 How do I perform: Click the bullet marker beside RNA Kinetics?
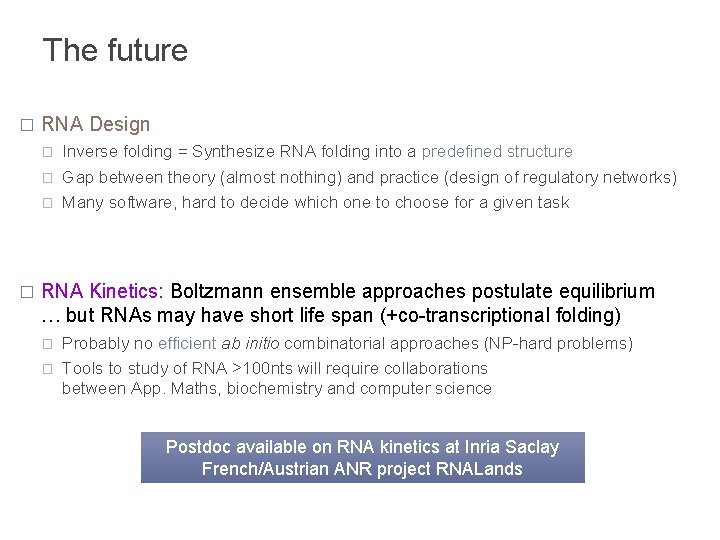tap(27, 292)
